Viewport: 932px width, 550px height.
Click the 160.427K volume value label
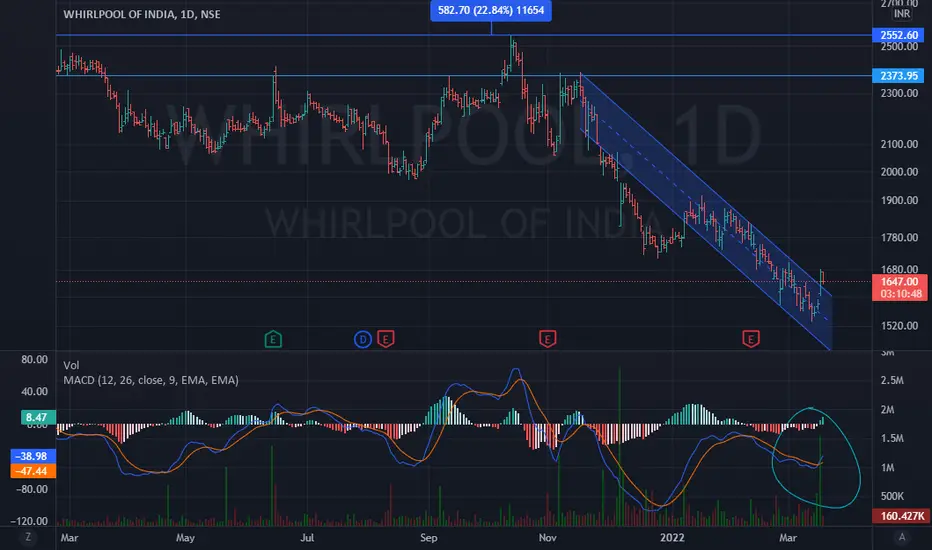click(899, 516)
